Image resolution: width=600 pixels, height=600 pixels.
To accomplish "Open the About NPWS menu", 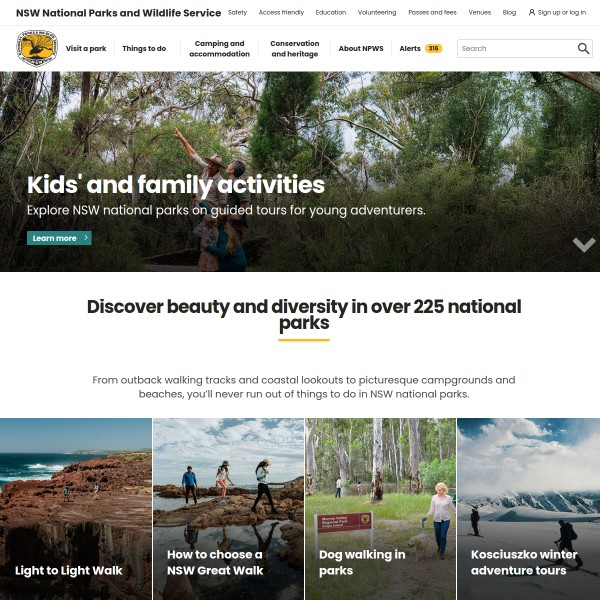I will [361, 49].
